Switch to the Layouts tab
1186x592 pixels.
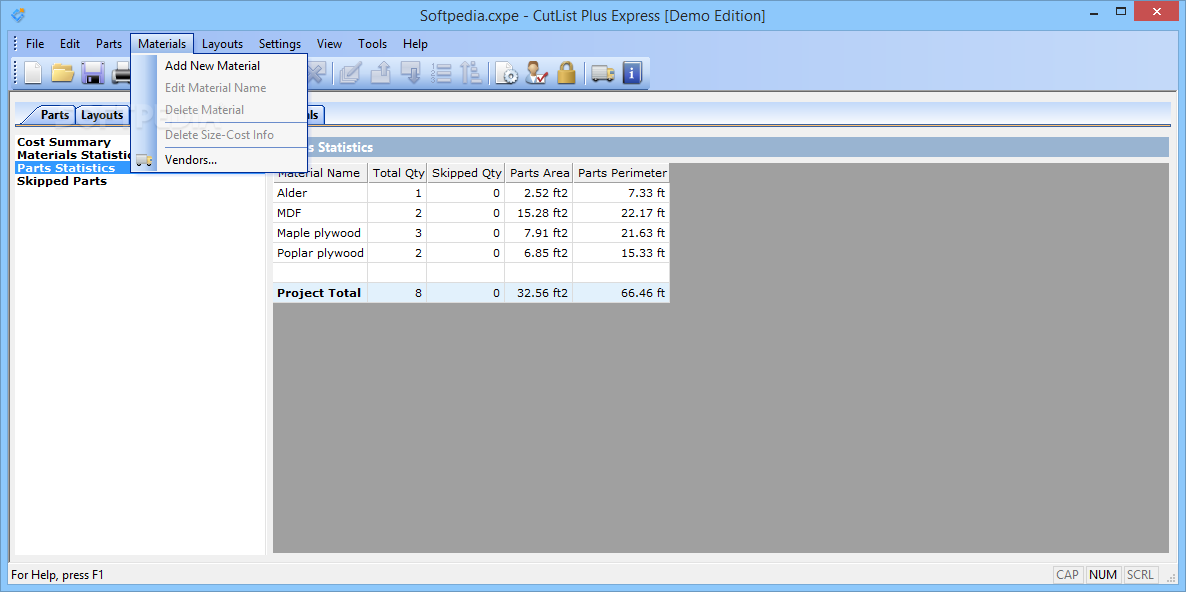(x=102, y=115)
